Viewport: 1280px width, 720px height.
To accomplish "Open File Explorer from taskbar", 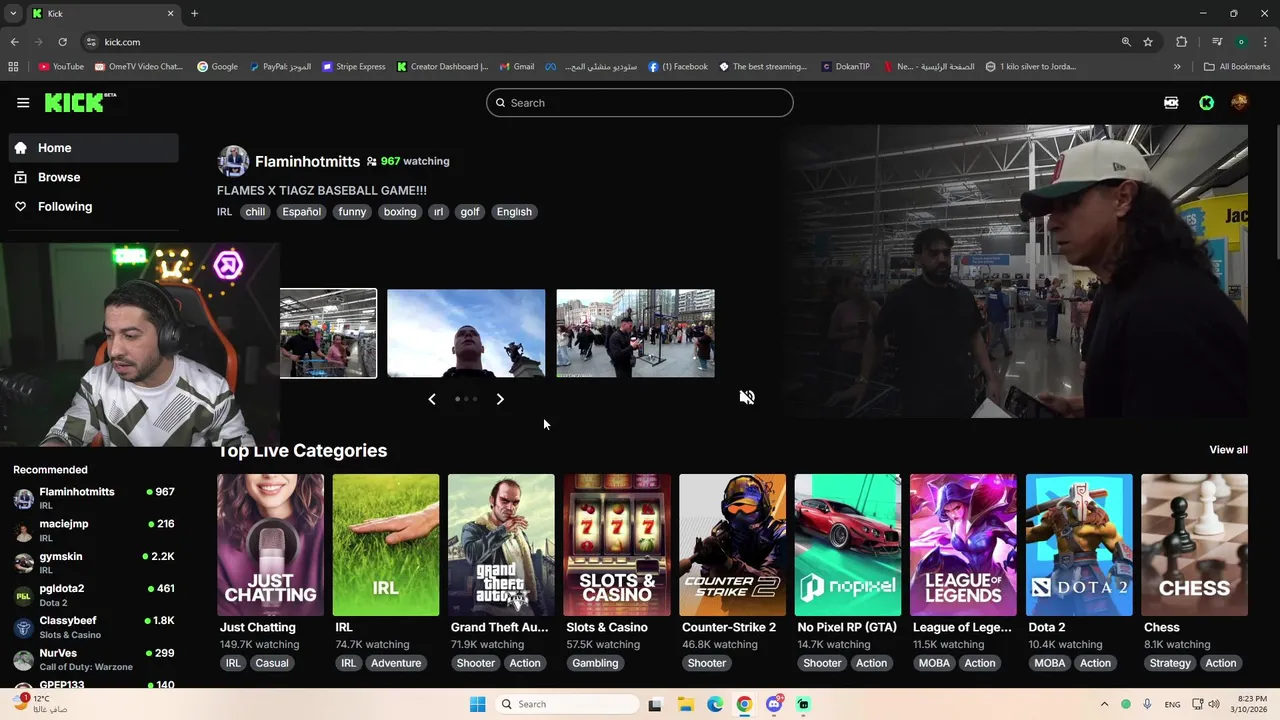I will tap(686, 704).
